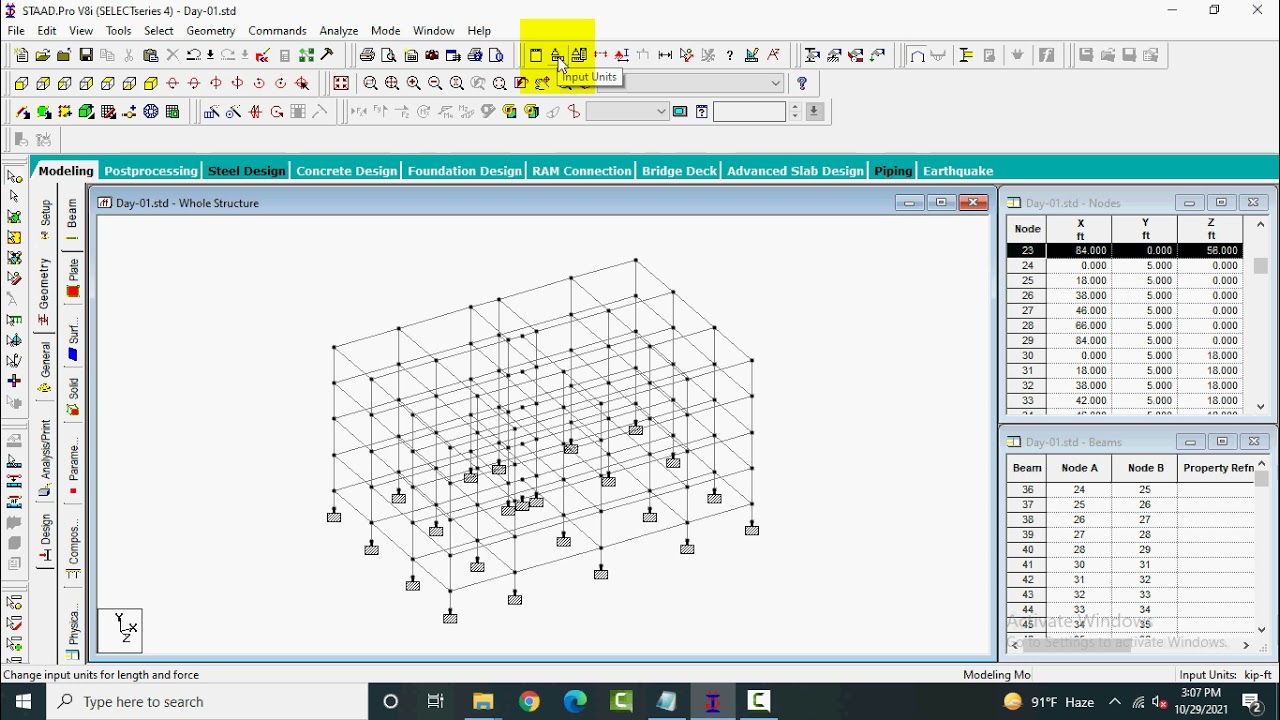Viewport: 1280px width, 720px height.
Task: Click the Property Refn column header
Action: [1217, 468]
